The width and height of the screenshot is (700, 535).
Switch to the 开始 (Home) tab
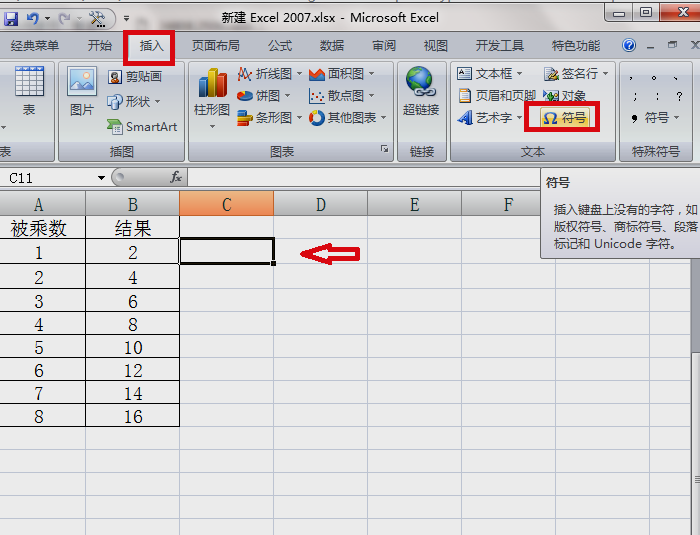tap(100, 46)
